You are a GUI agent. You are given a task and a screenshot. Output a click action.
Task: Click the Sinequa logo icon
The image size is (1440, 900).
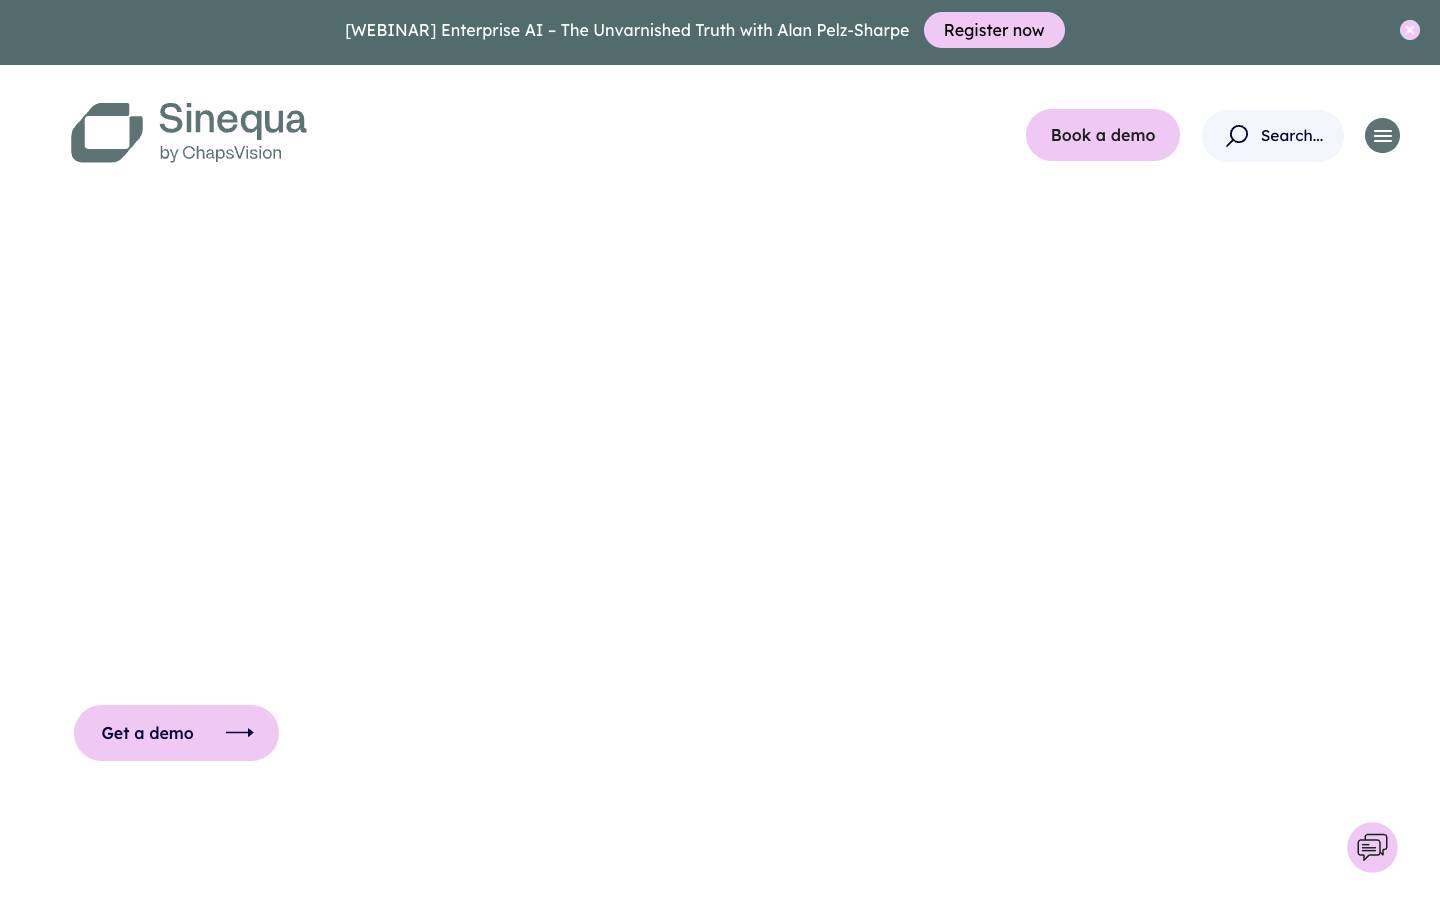107,132
